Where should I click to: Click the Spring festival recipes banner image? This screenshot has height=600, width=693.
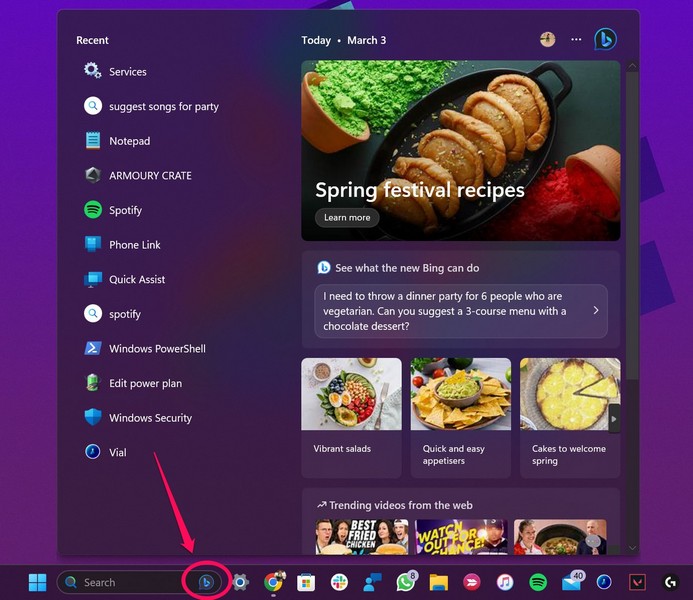(x=461, y=151)
